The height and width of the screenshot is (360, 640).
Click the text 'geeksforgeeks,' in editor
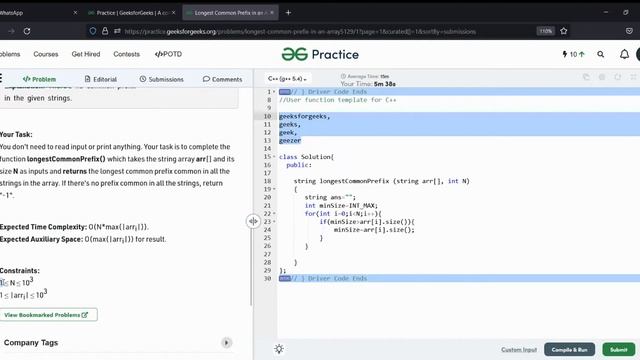304,116
